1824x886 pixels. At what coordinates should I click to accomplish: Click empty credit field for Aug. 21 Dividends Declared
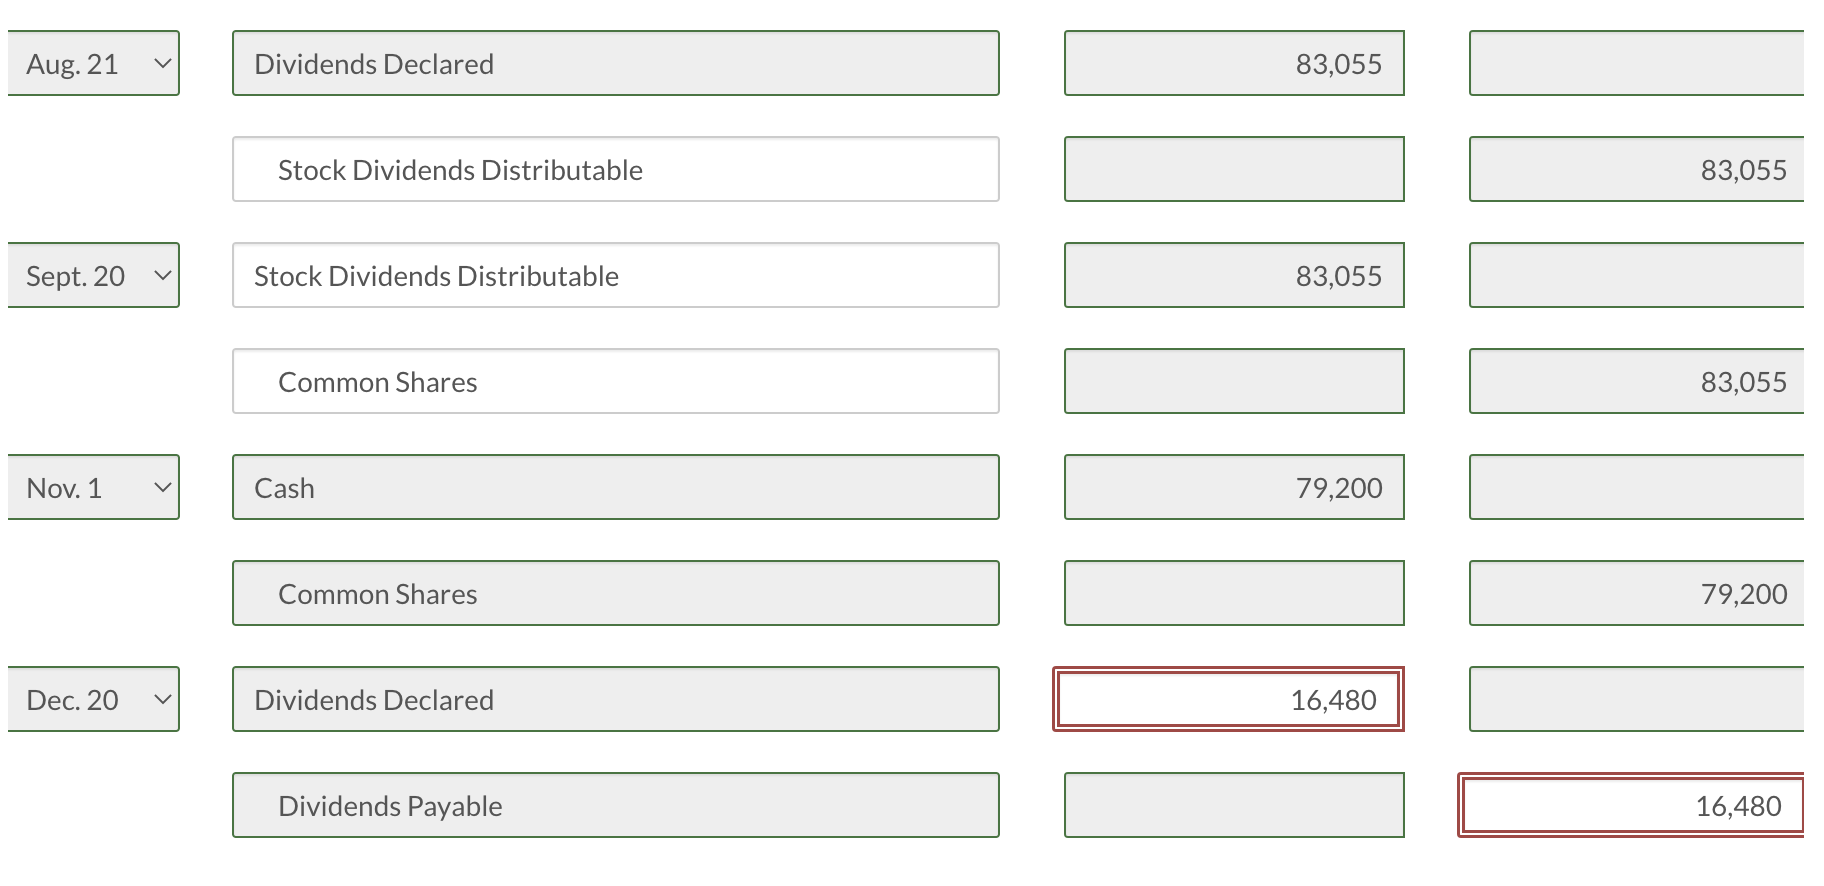[x=1637, y=63]
